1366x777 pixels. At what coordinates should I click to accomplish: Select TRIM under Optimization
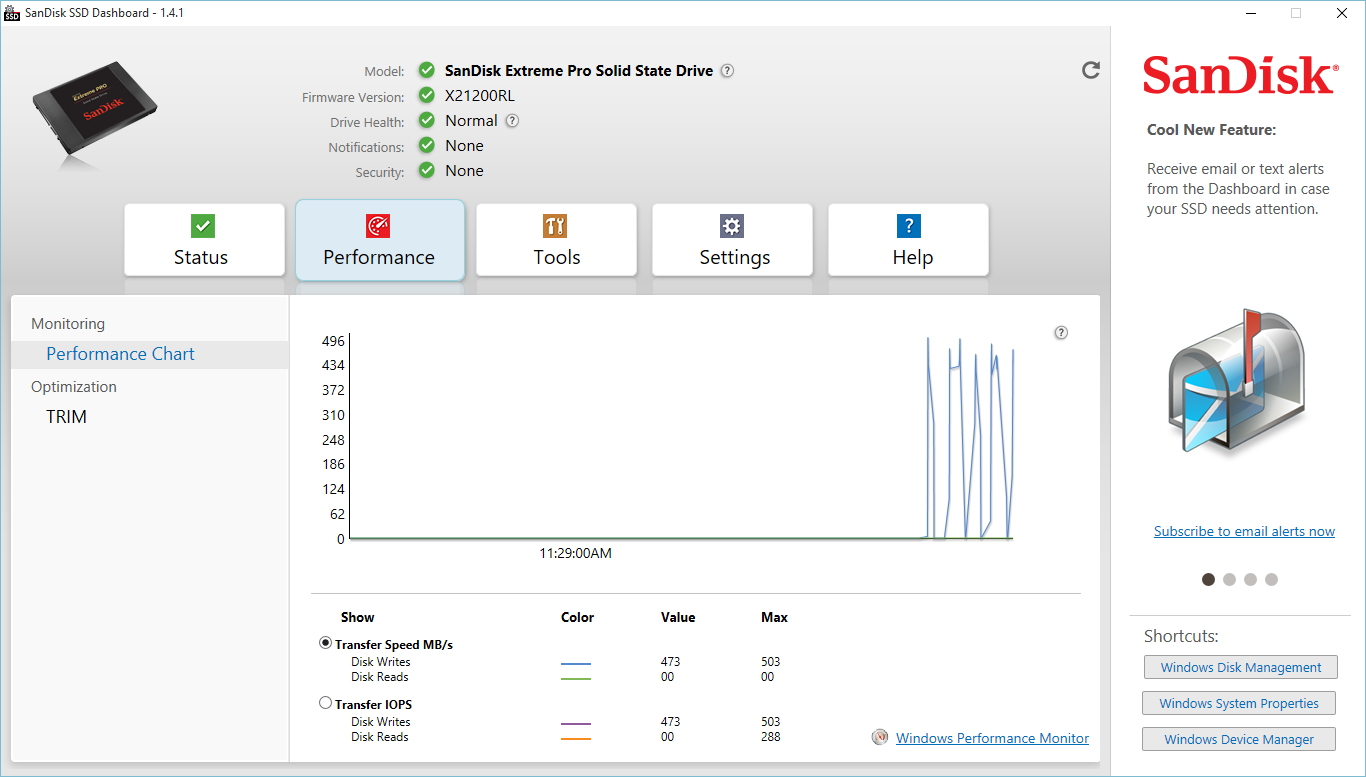(66, 417)
